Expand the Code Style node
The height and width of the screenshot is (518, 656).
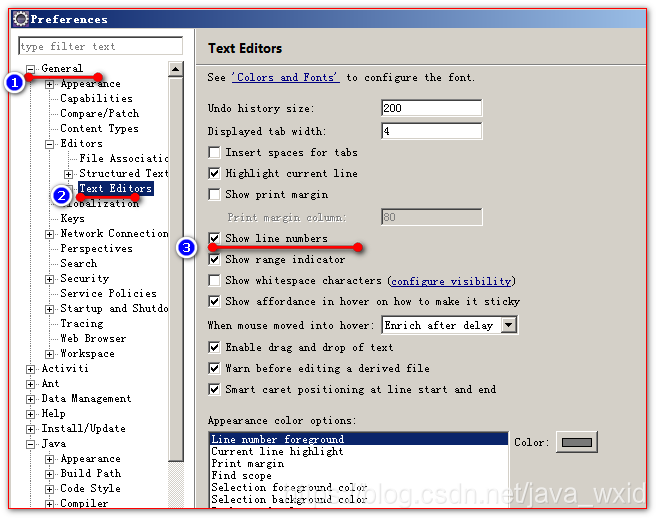(49, 489)
